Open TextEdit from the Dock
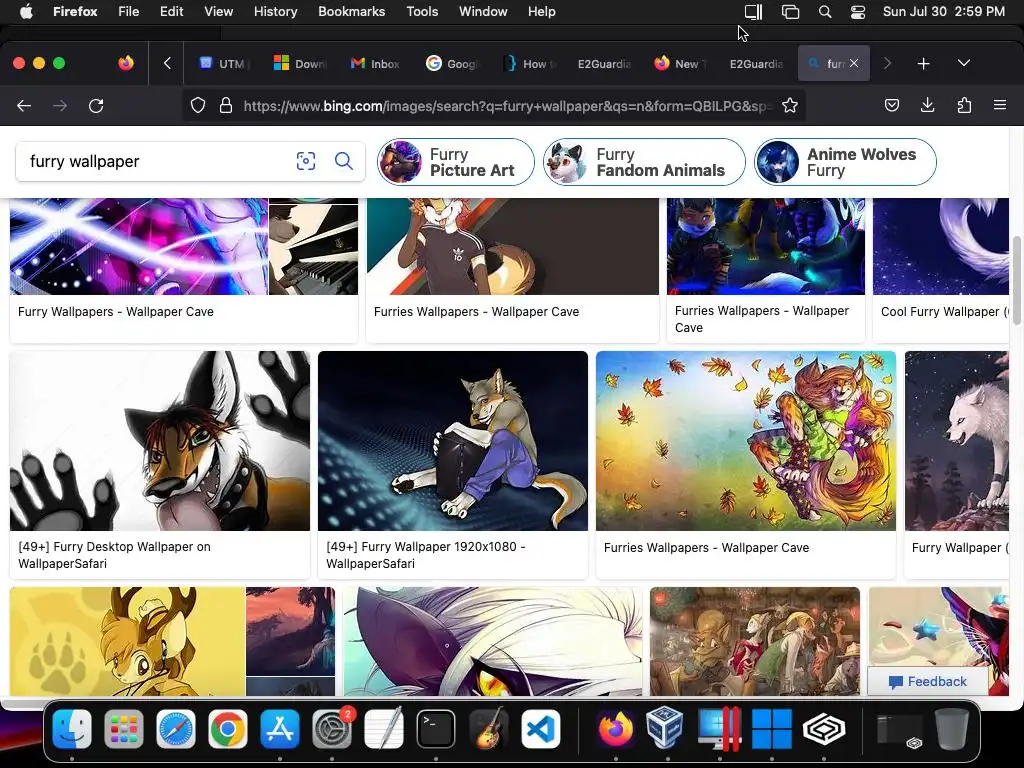Image resolution: width=1024 pixels, height=768 pixels. (x=383, y=729)
